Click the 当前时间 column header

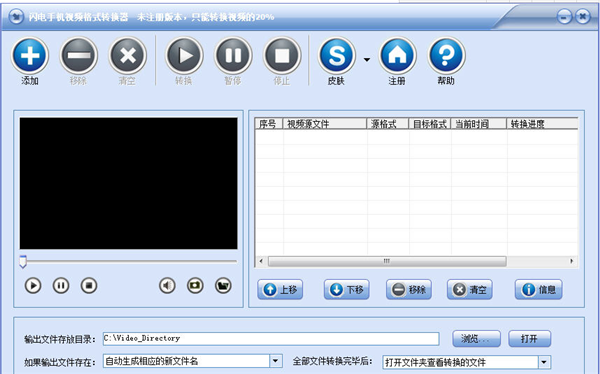point(479,124)
